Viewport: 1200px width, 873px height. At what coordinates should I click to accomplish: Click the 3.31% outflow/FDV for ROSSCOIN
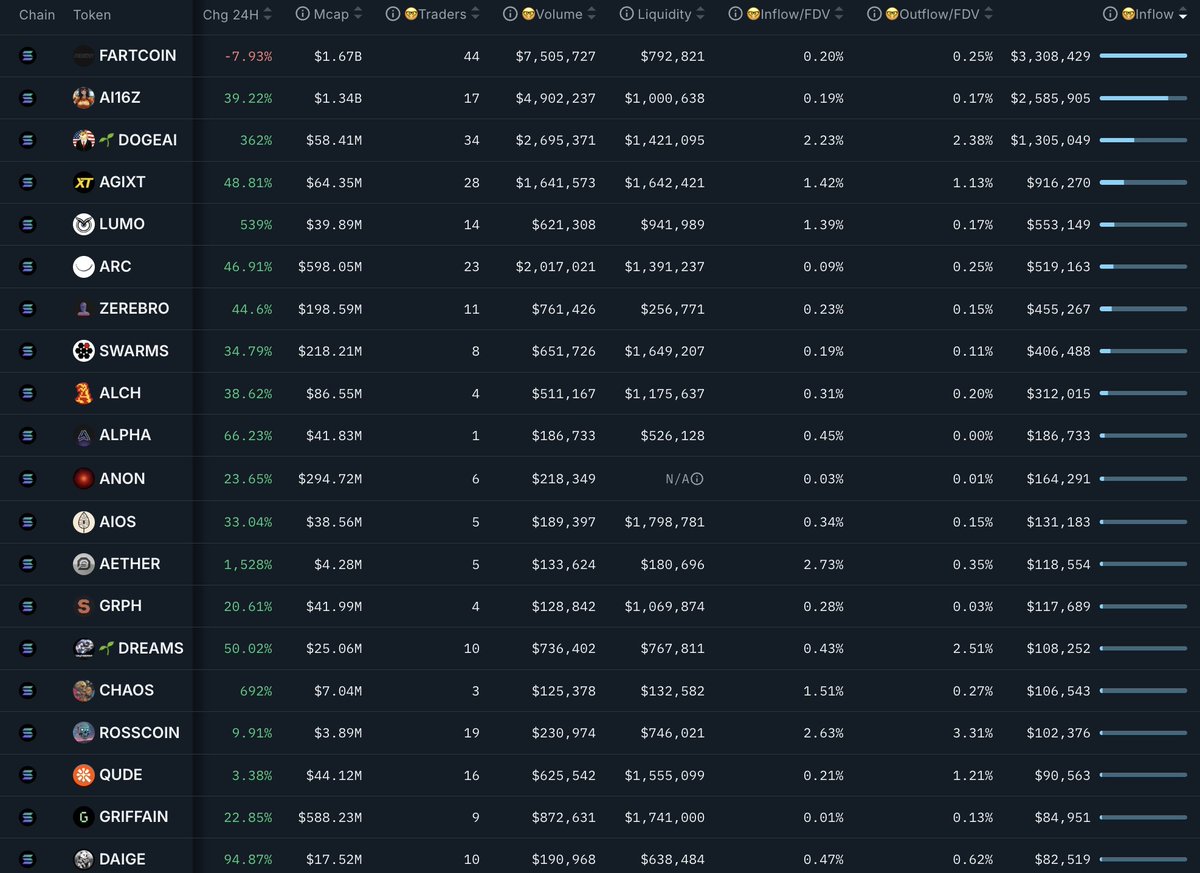tap(972, 733)
